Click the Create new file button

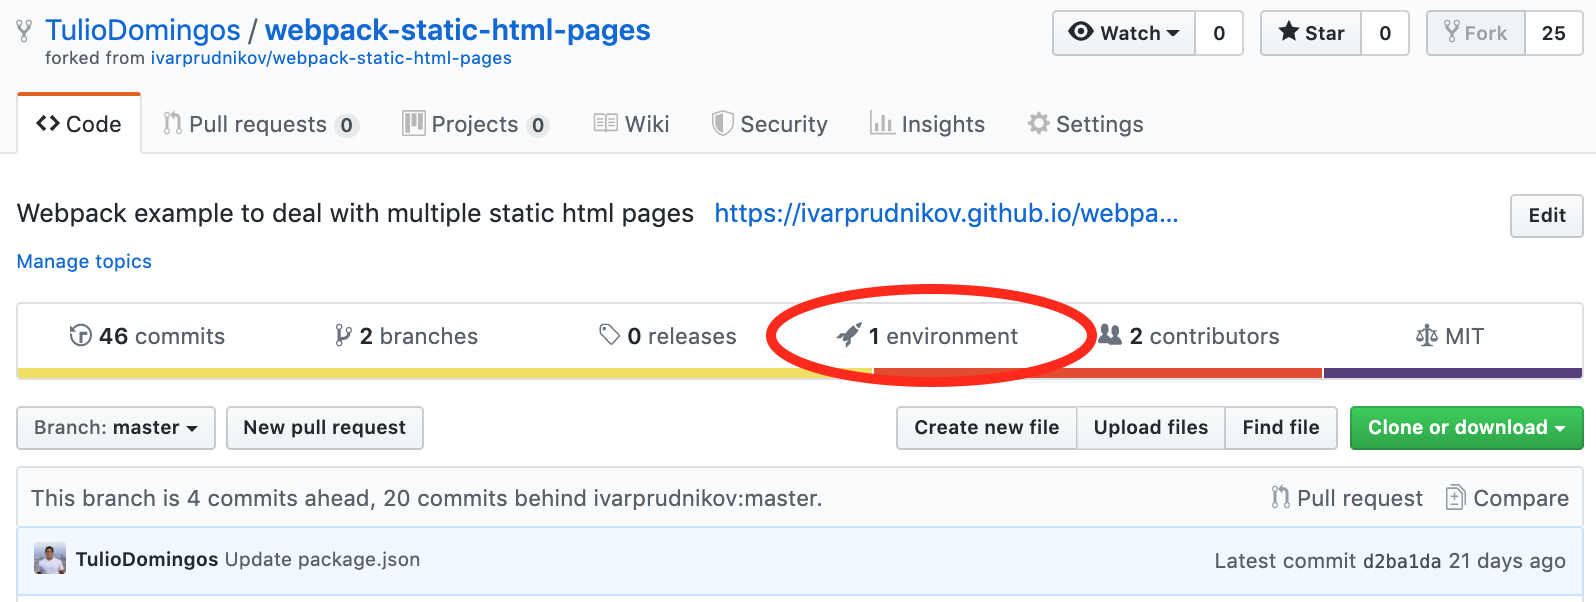tap(986, 428)
